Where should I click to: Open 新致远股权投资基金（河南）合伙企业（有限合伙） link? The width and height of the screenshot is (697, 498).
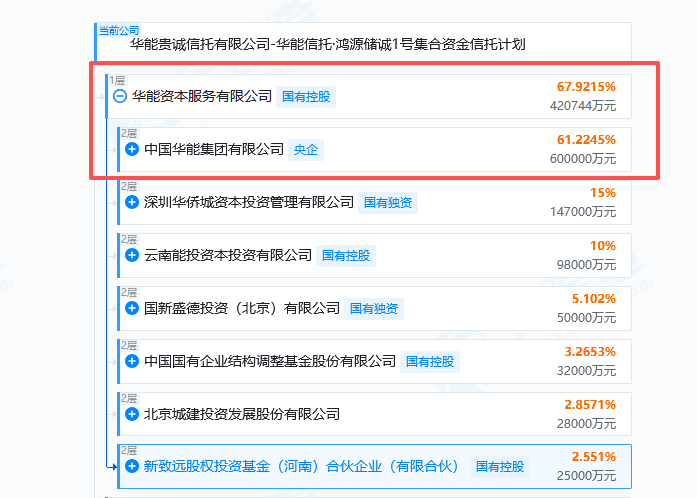301,466
